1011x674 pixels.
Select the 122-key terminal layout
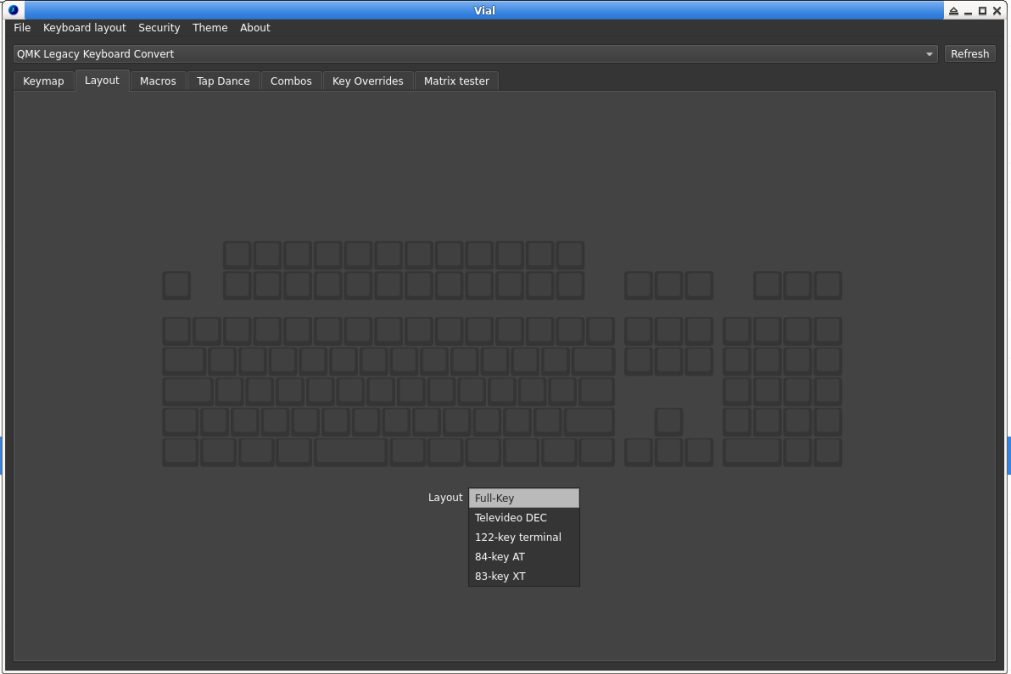pyautogui.click(x=523, y=537)
